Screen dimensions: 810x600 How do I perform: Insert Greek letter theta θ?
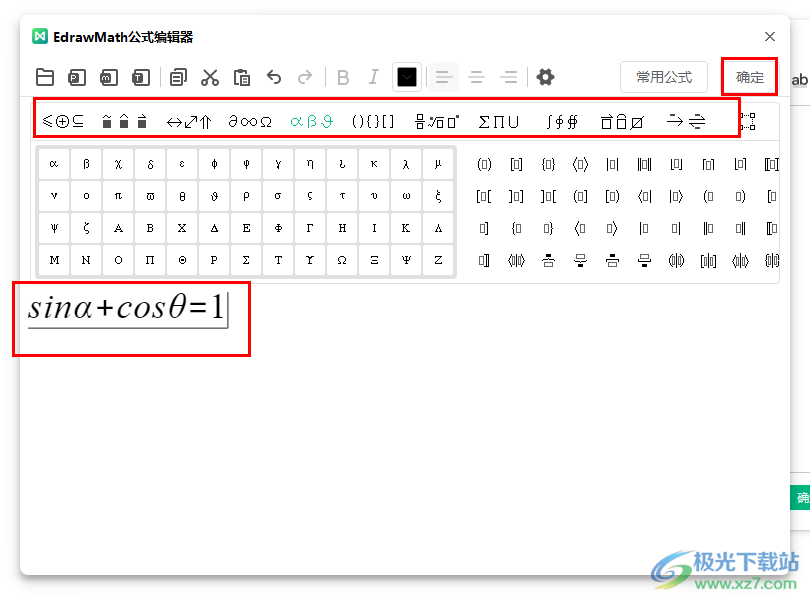(182, 196)
